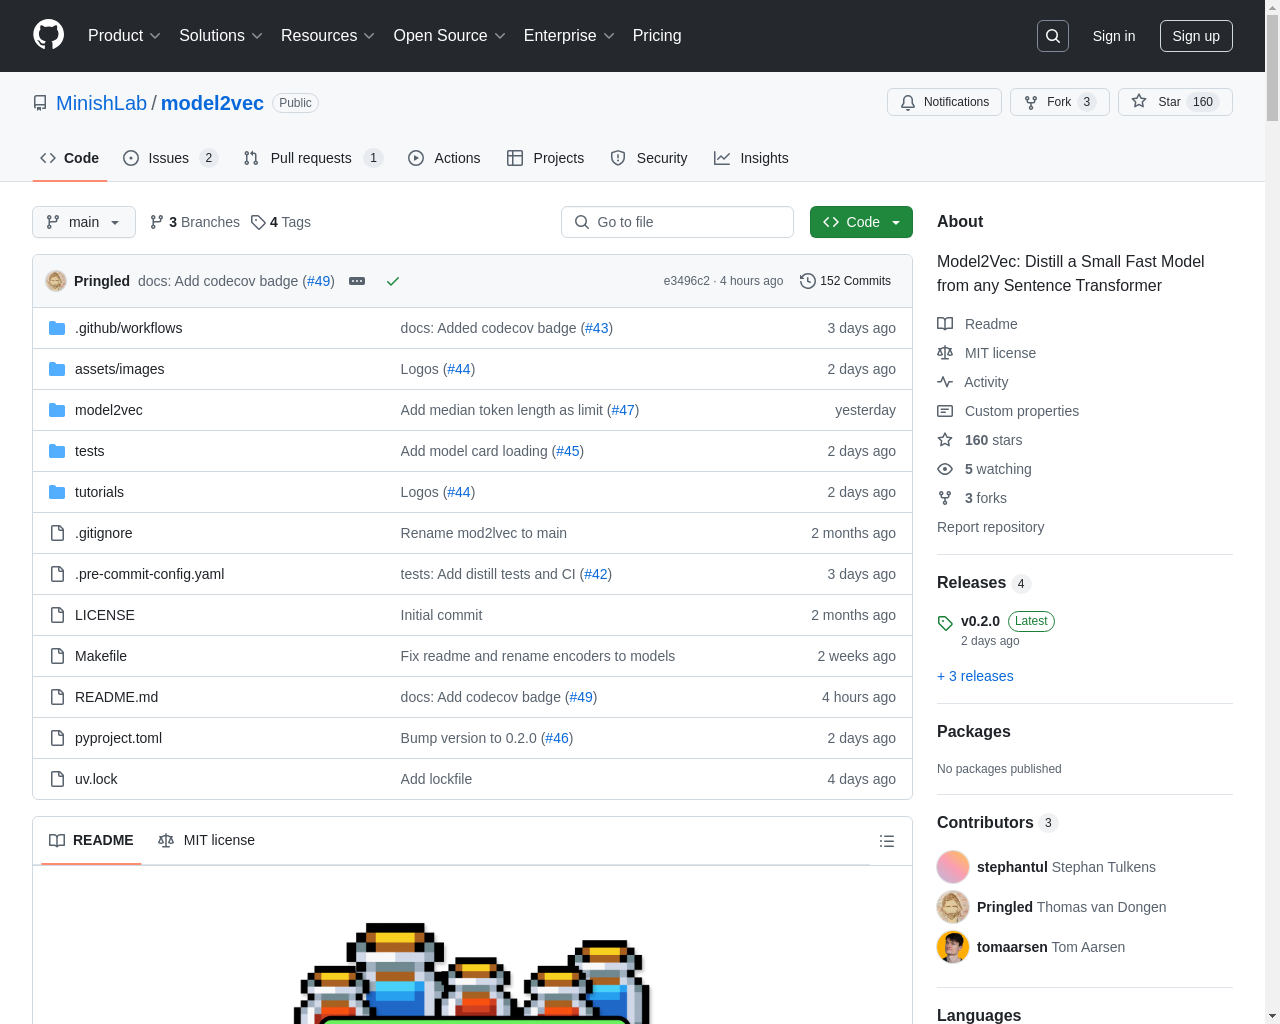Image resolution: width=1280 pixels, height=1024 pixels.
Task: Expand the Solutions menu
Action: click(221, 36)
